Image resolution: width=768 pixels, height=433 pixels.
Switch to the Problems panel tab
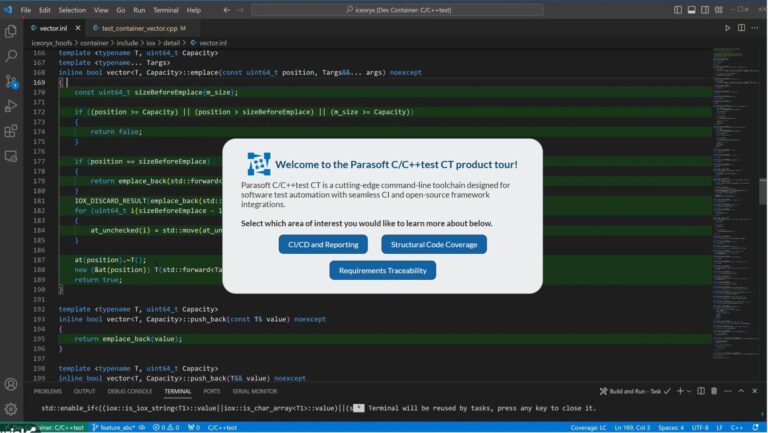click(x=48, y=391)
